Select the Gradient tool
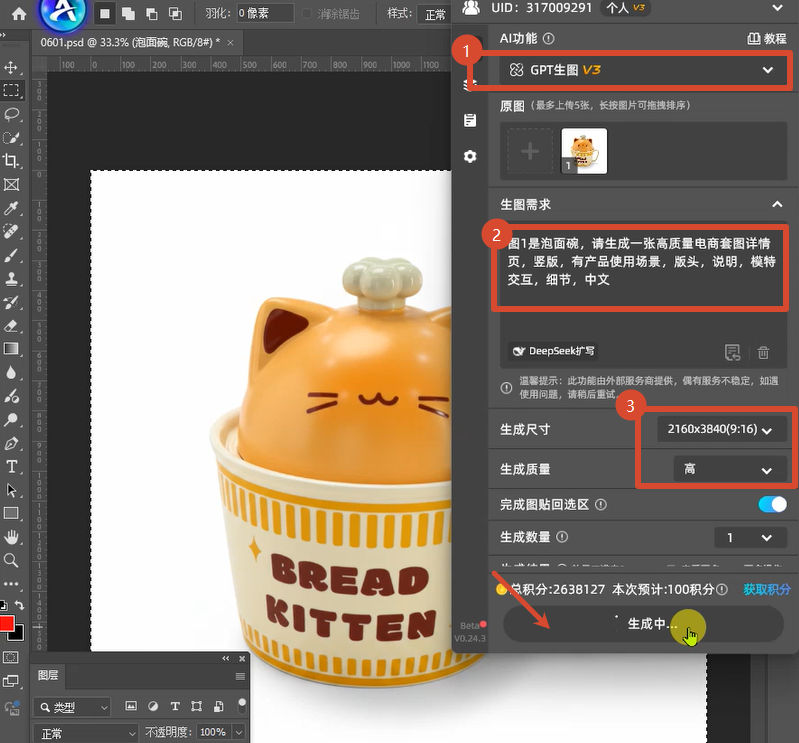 pos(11,349)
